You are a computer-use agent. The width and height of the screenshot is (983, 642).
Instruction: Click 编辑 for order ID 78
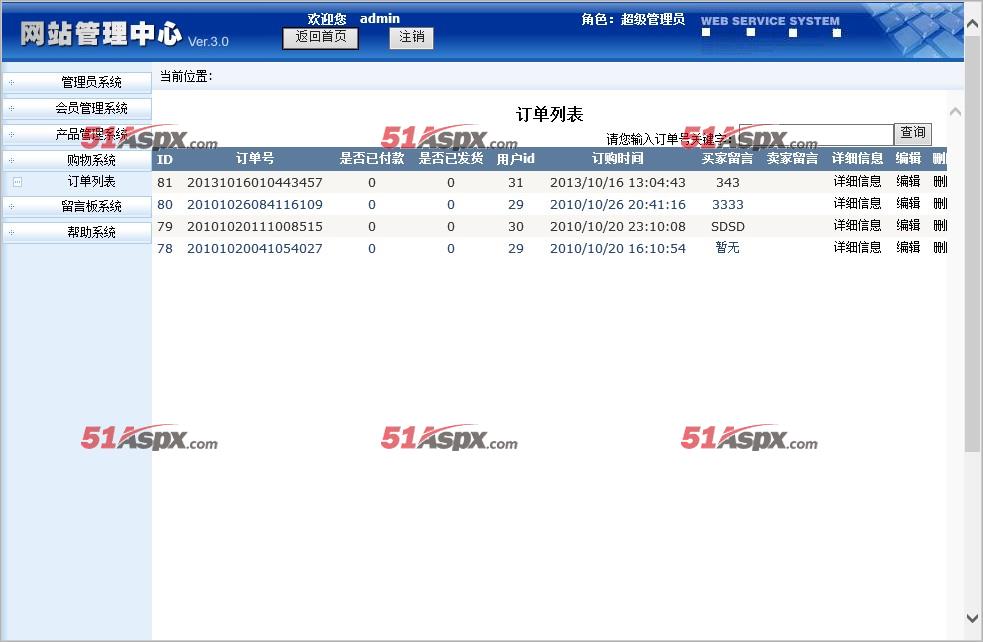pos(908,248)
